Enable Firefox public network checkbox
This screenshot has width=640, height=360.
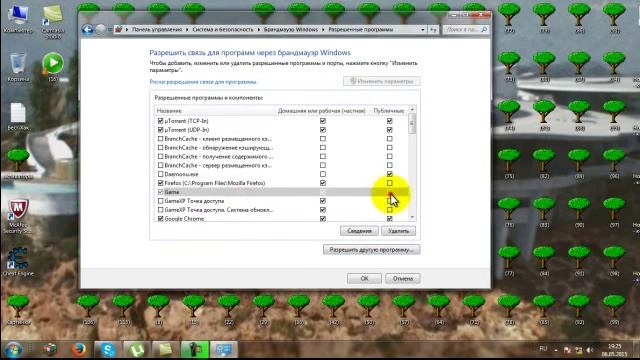pos(389,183)
